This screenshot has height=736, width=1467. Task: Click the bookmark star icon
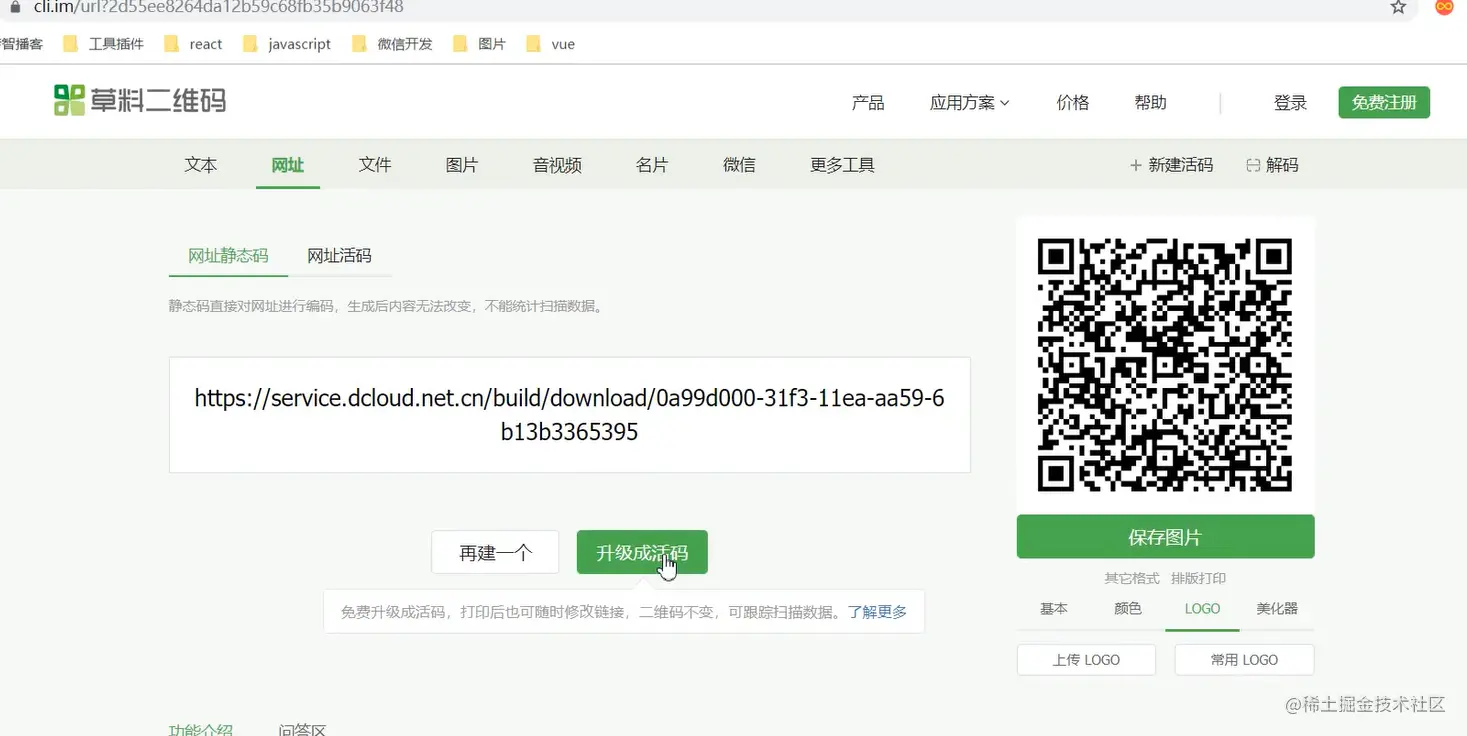(1398, 7)
